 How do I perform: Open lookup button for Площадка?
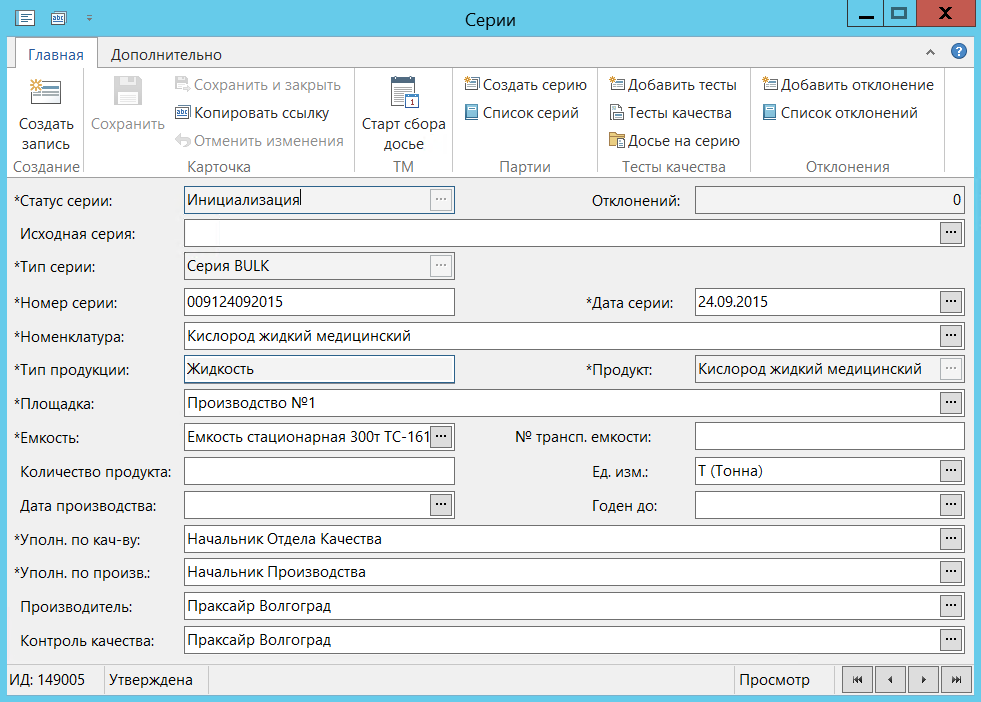click(951, 403)
